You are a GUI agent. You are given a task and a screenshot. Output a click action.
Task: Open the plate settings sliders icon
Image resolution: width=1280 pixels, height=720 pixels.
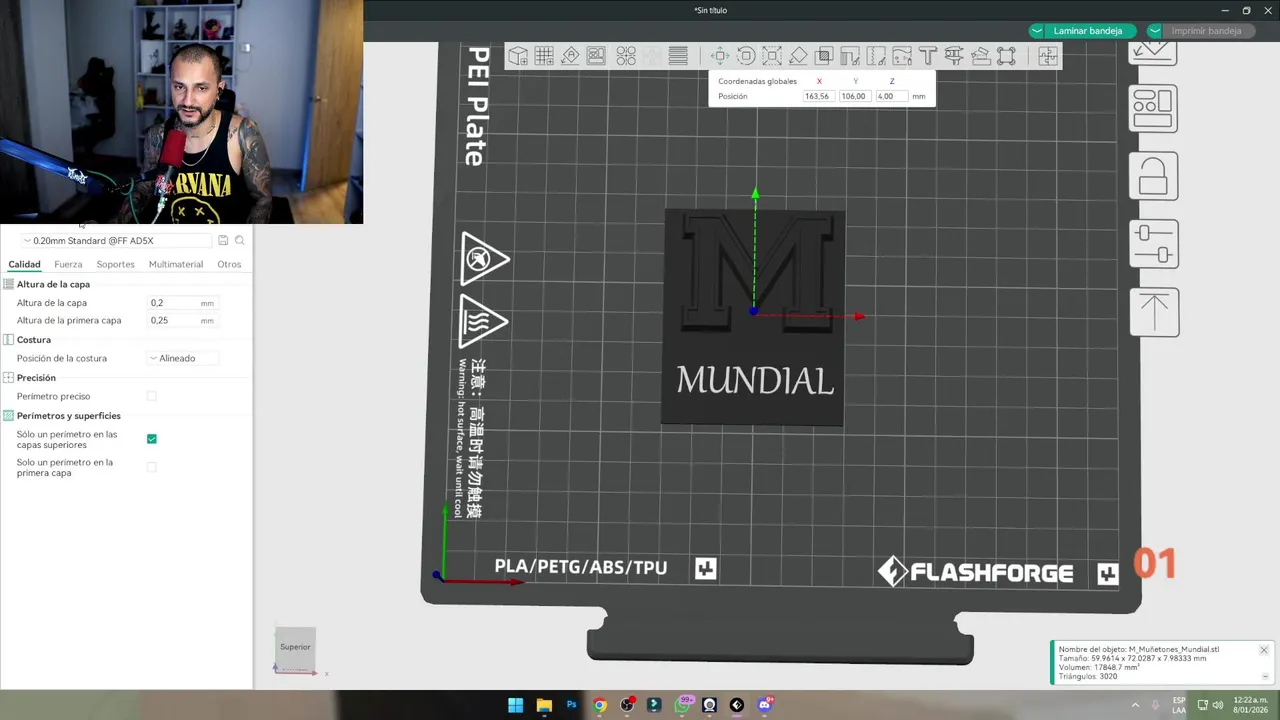pyautogui.click(x=1153, y=244)
